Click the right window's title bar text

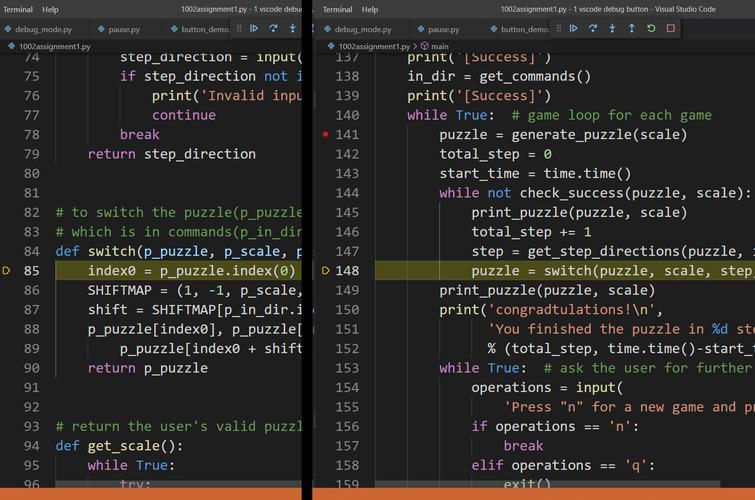click(x=608, y=9)
